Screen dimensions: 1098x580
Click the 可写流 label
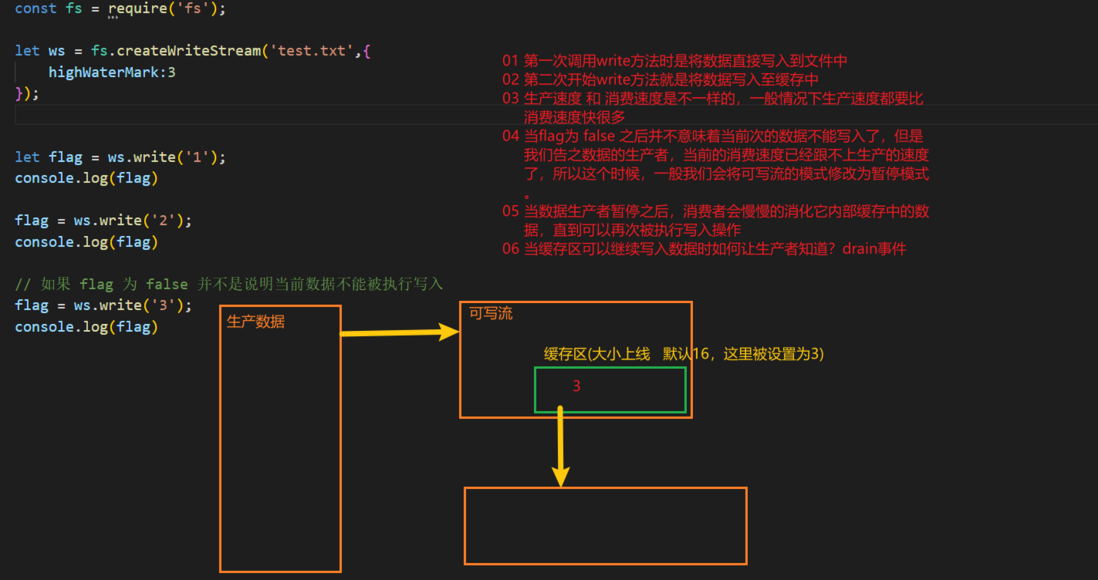click(491, 314)
